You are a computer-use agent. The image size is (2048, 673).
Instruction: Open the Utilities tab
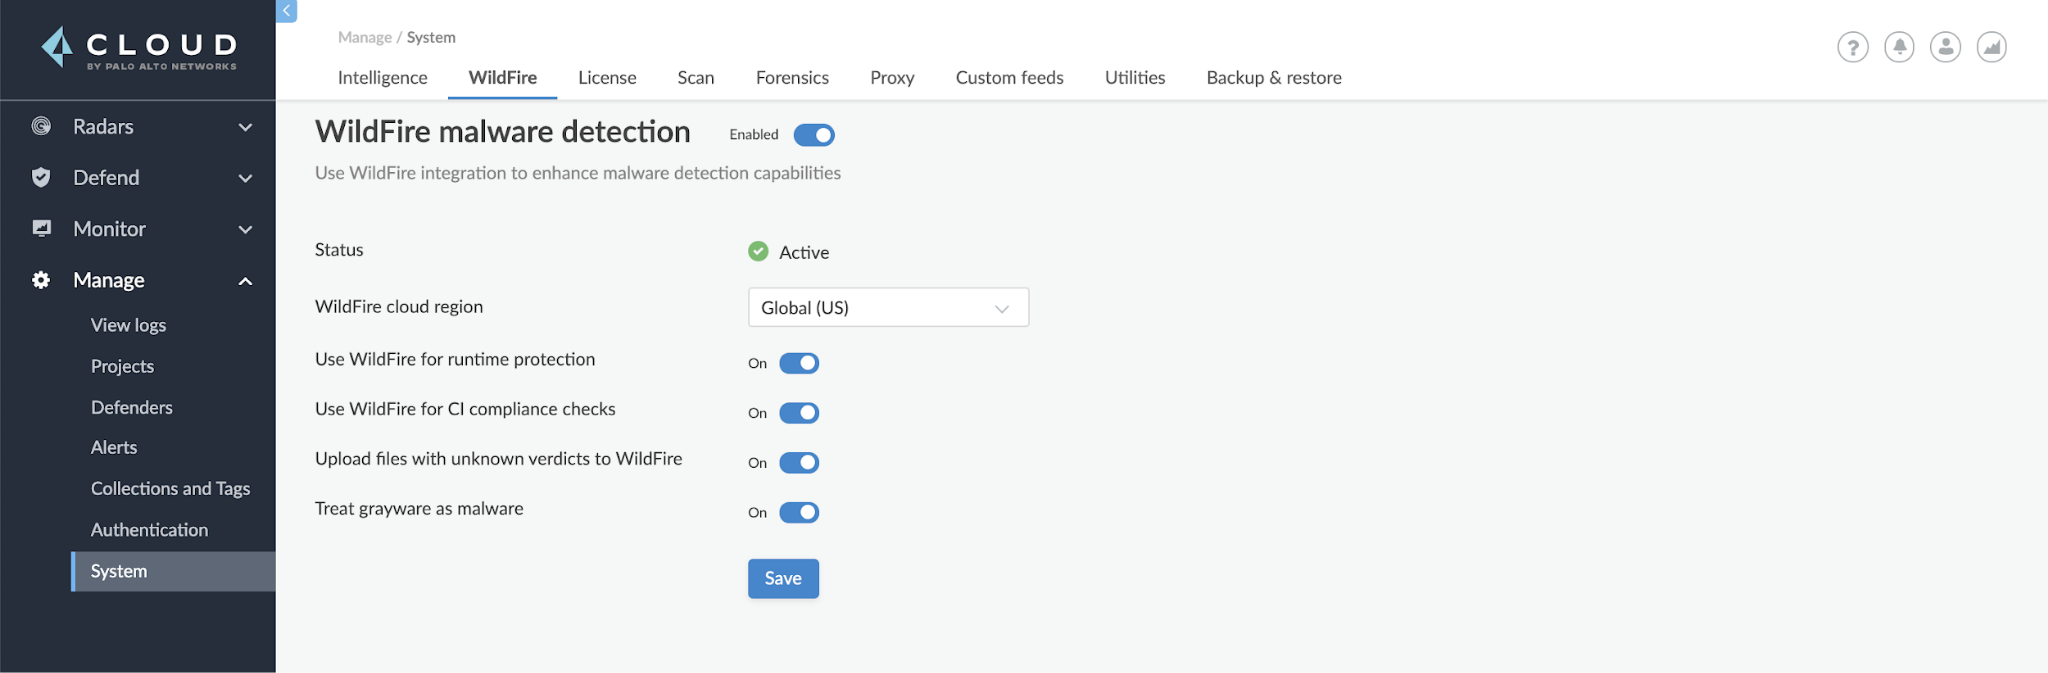pos(1135,77)
